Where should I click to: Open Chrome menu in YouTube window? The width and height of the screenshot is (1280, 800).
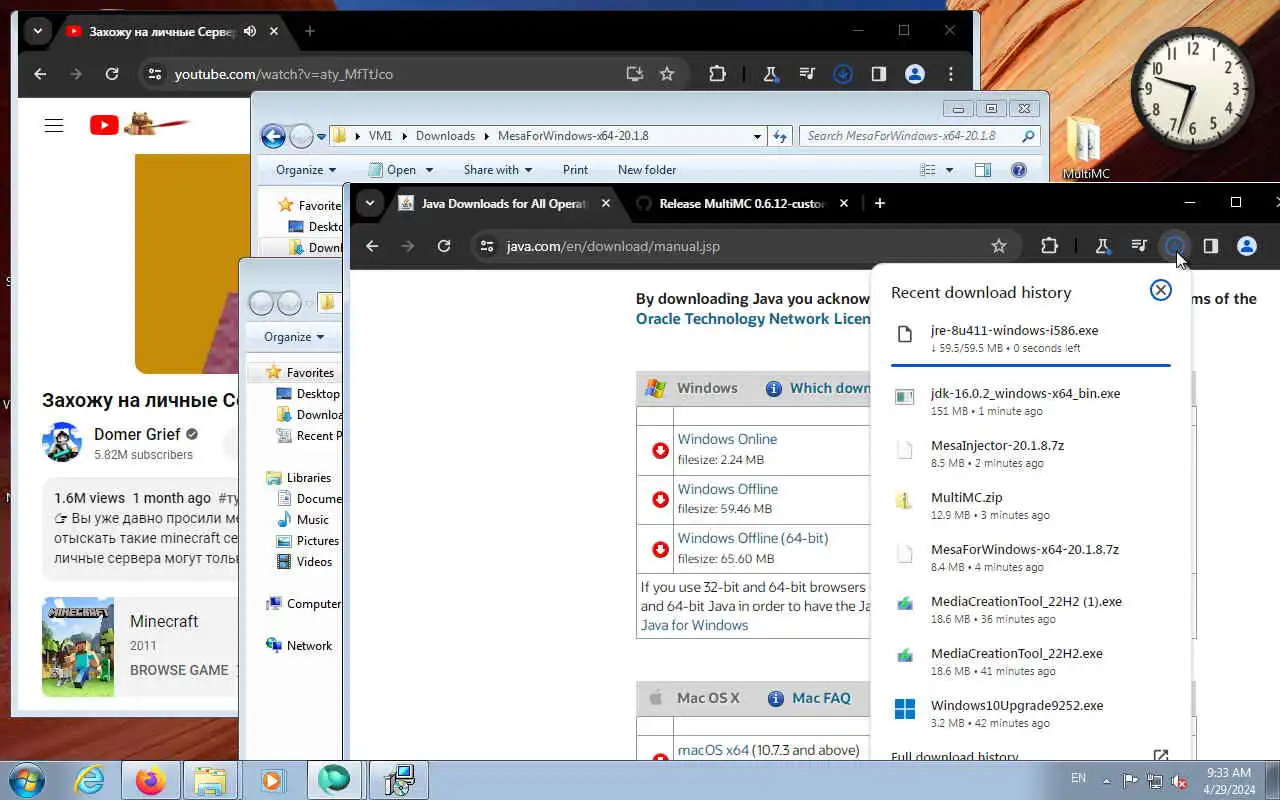click(951, 74)
